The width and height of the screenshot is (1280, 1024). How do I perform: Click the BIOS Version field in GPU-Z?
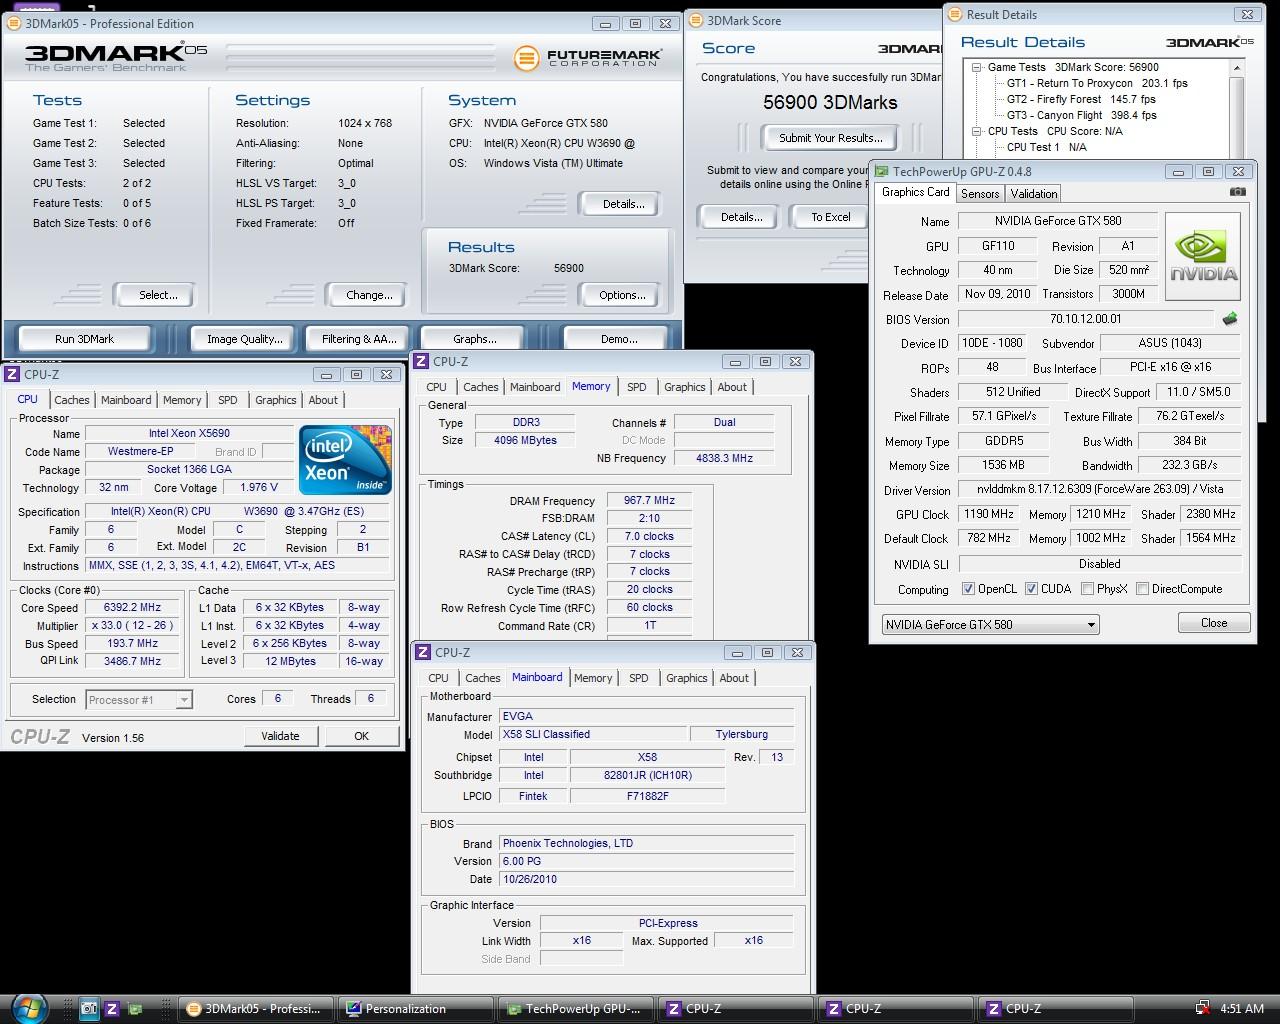point(1086,319)
